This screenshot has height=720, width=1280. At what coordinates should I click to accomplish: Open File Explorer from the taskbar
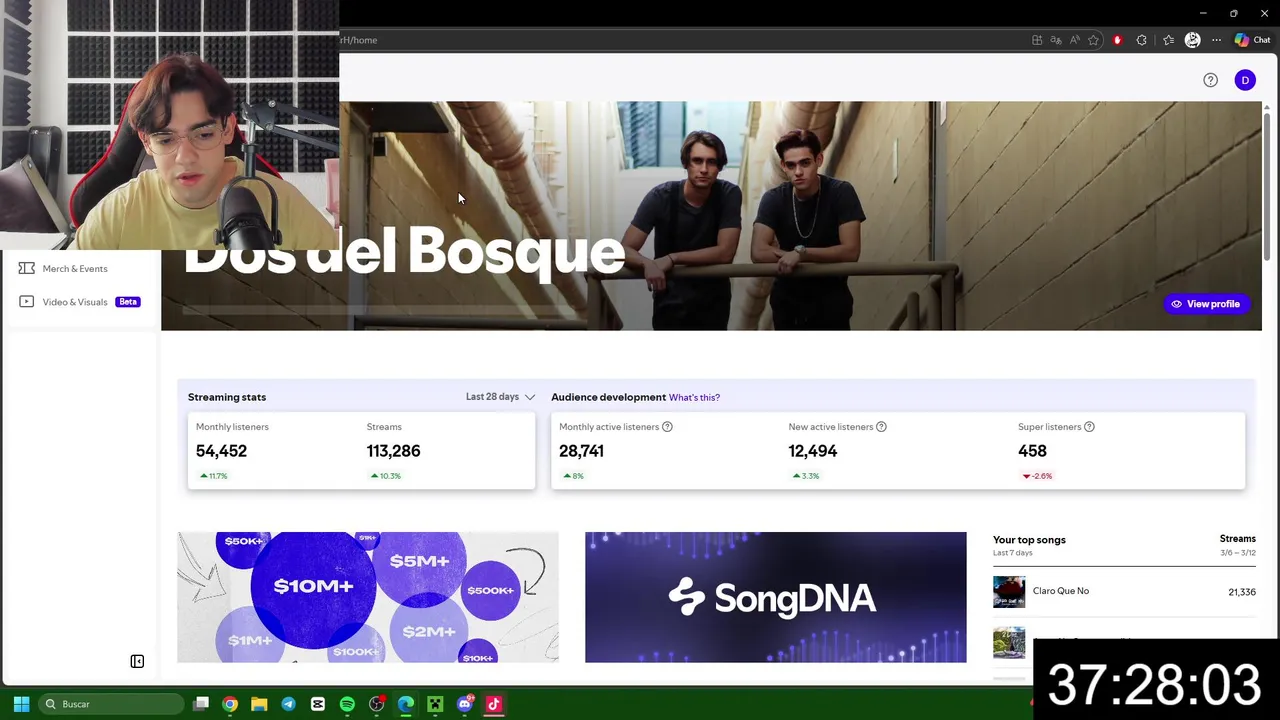coord(259,704)
